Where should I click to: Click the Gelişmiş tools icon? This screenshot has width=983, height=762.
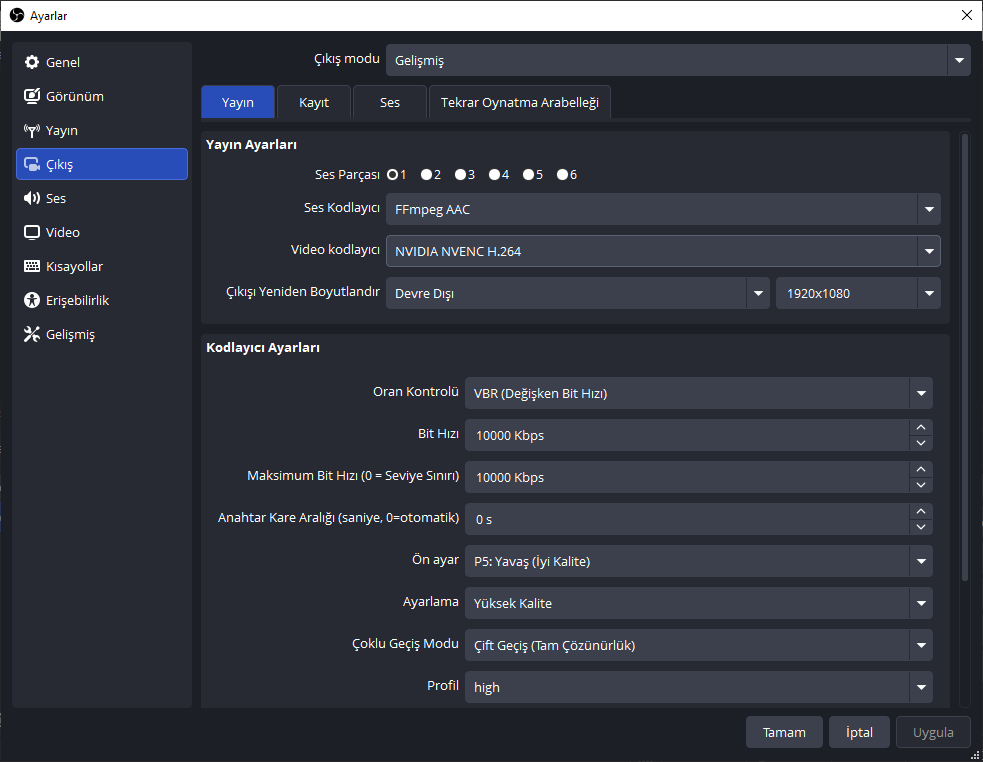pos(32,334)
